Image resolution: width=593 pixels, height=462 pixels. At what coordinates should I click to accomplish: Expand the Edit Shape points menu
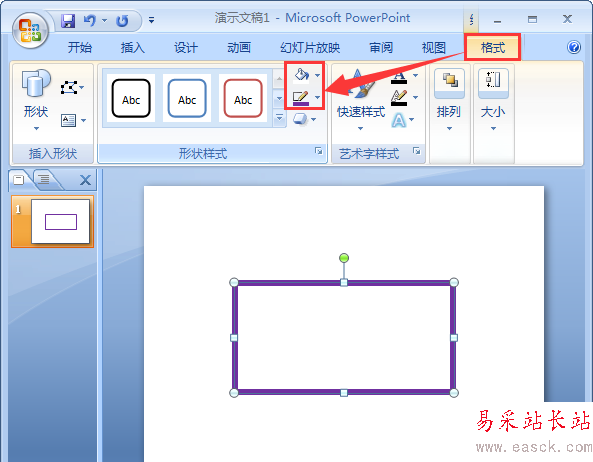click(x=72, y=88)
